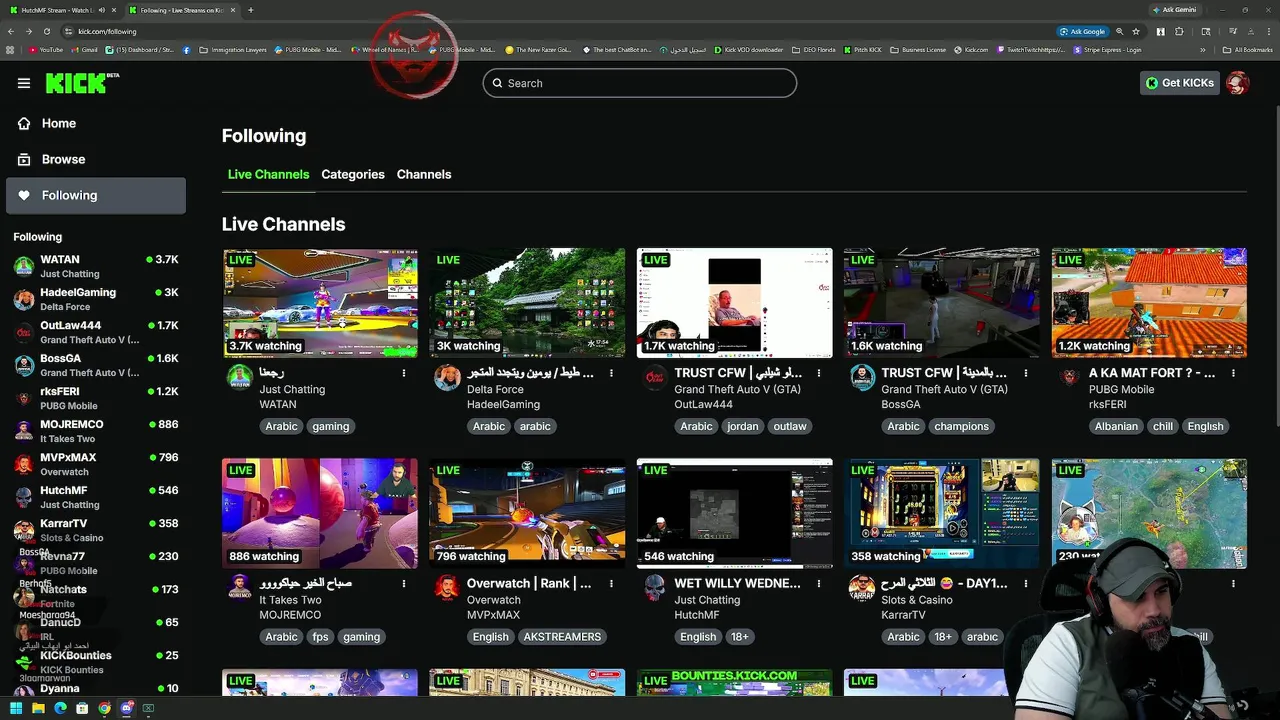Click rksFERI avatar under stream card
This screenshot has width=1280, height=720.
[1070, 377]
